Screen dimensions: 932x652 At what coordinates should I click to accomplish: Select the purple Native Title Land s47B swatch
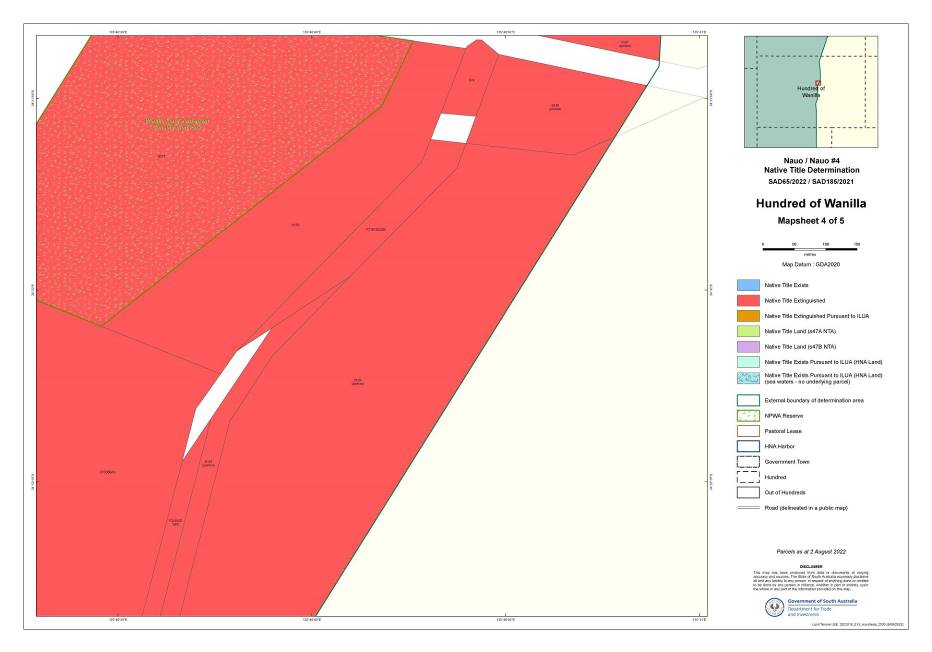pyautogui.click(x=748, y=347)
